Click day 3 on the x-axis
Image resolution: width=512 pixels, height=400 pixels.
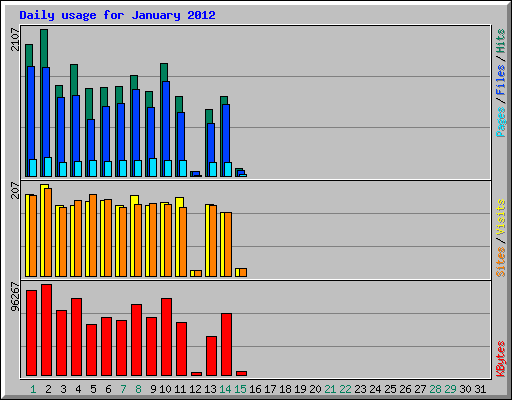pos(63,389)
